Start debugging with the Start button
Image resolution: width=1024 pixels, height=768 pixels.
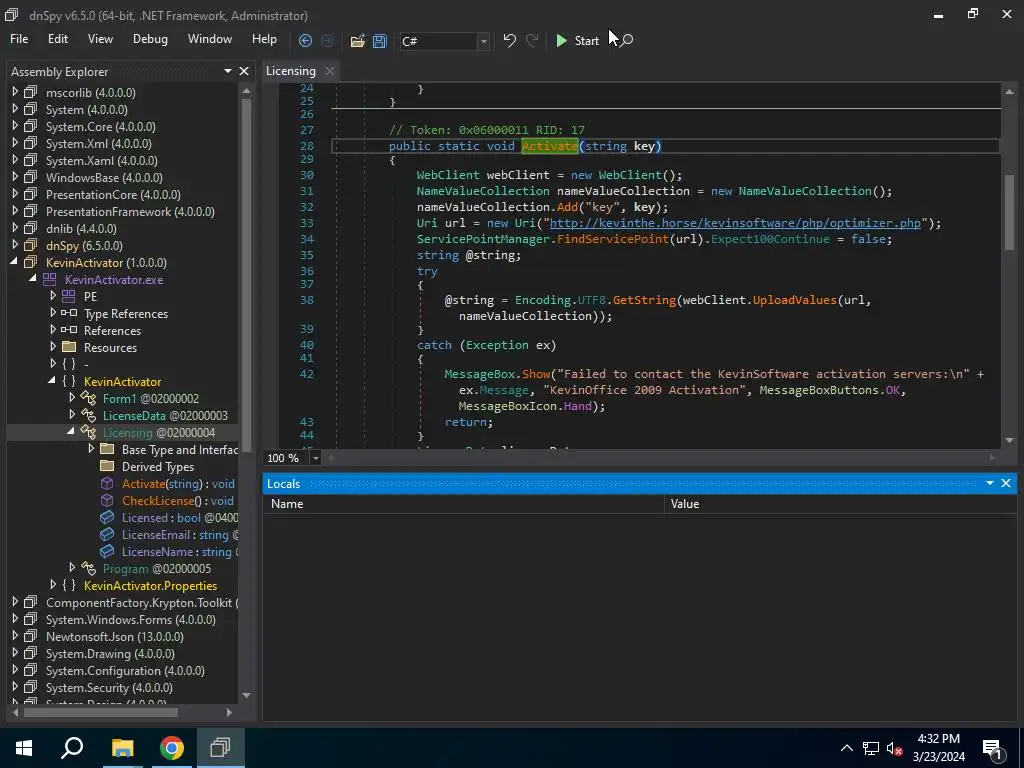(x=577, y=40)
